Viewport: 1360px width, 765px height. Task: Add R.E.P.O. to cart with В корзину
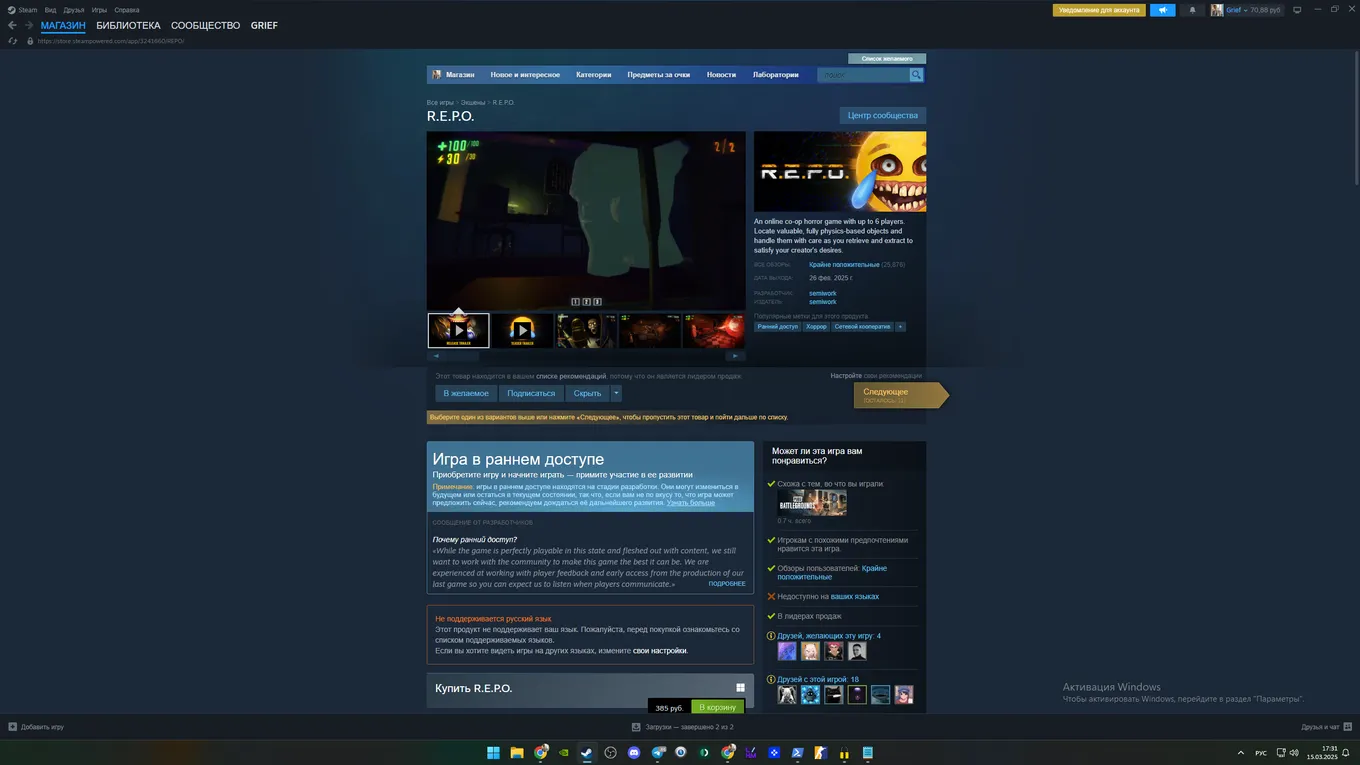click(718, 708)
